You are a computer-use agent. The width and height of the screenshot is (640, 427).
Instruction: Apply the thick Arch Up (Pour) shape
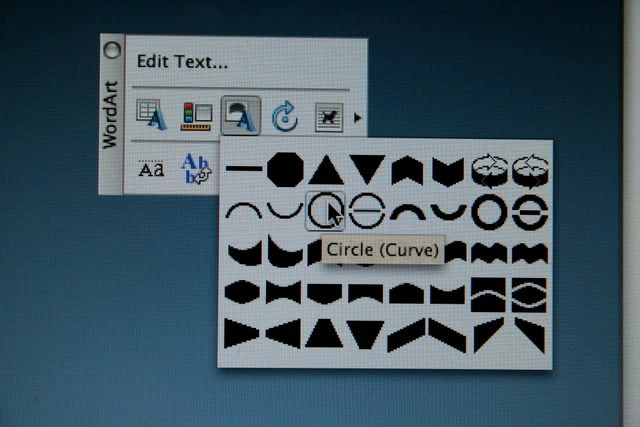pyautogui.click(x=408, y=212)
